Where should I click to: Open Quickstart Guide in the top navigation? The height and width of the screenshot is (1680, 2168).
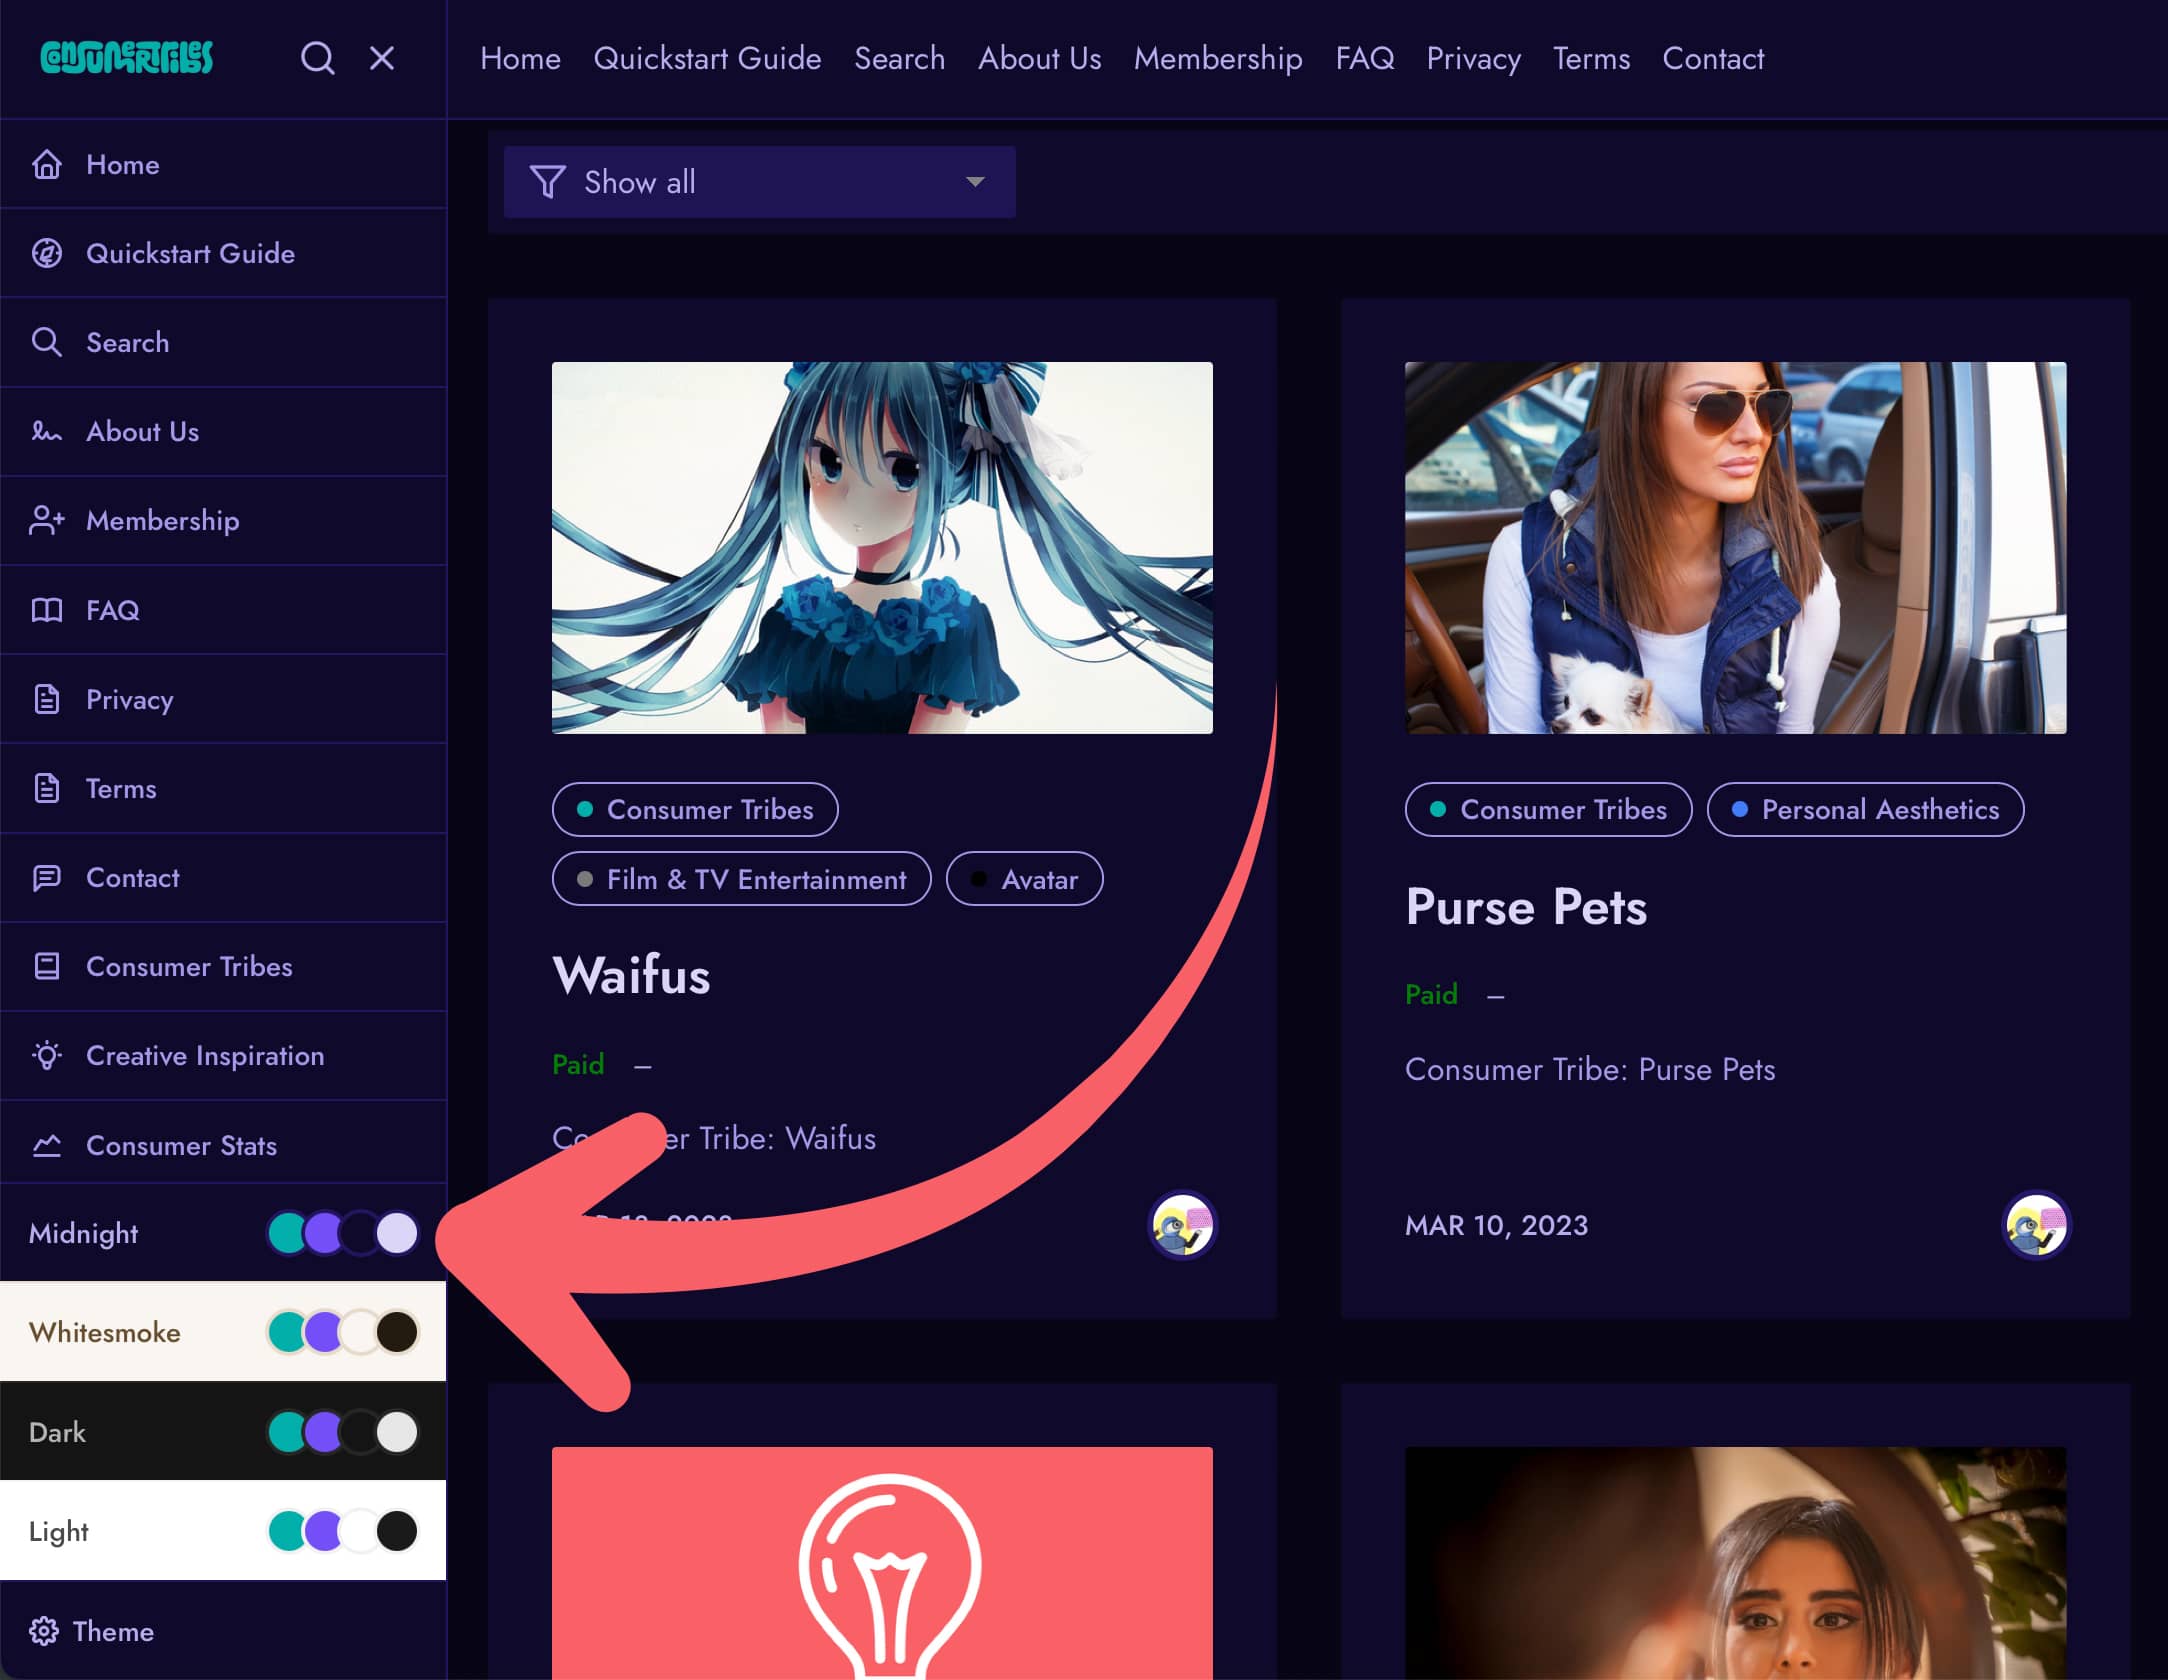[x=707, y=58]
